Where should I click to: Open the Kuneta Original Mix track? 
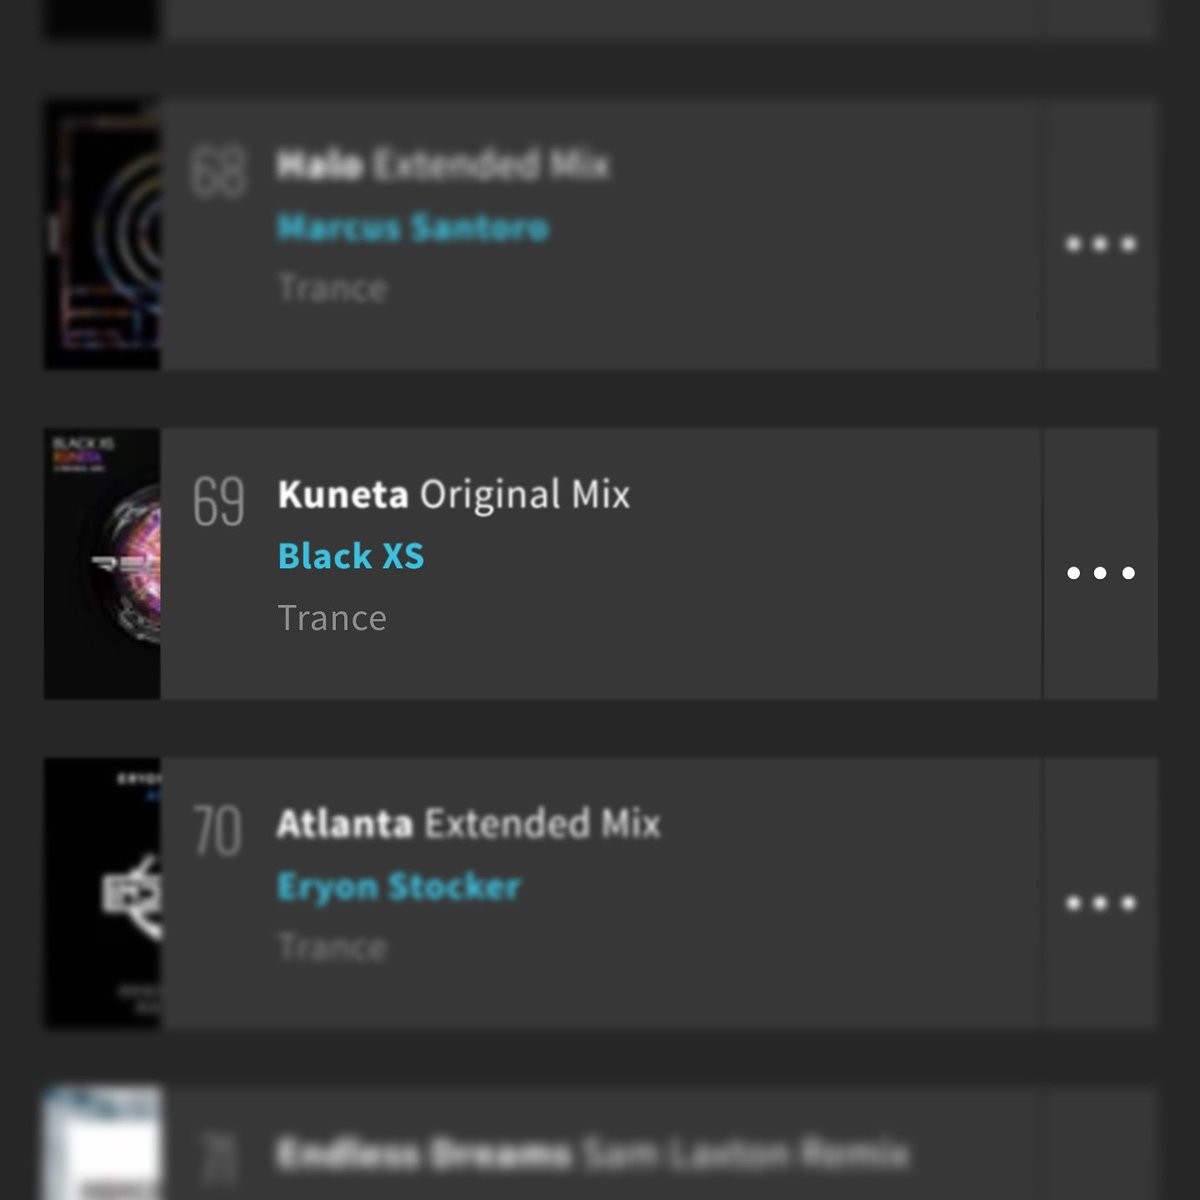[x=454, y=494]
